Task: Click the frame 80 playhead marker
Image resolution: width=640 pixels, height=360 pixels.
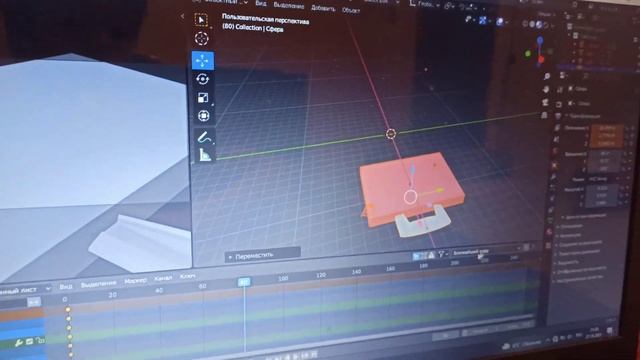Action: click(x=244, y=282)
